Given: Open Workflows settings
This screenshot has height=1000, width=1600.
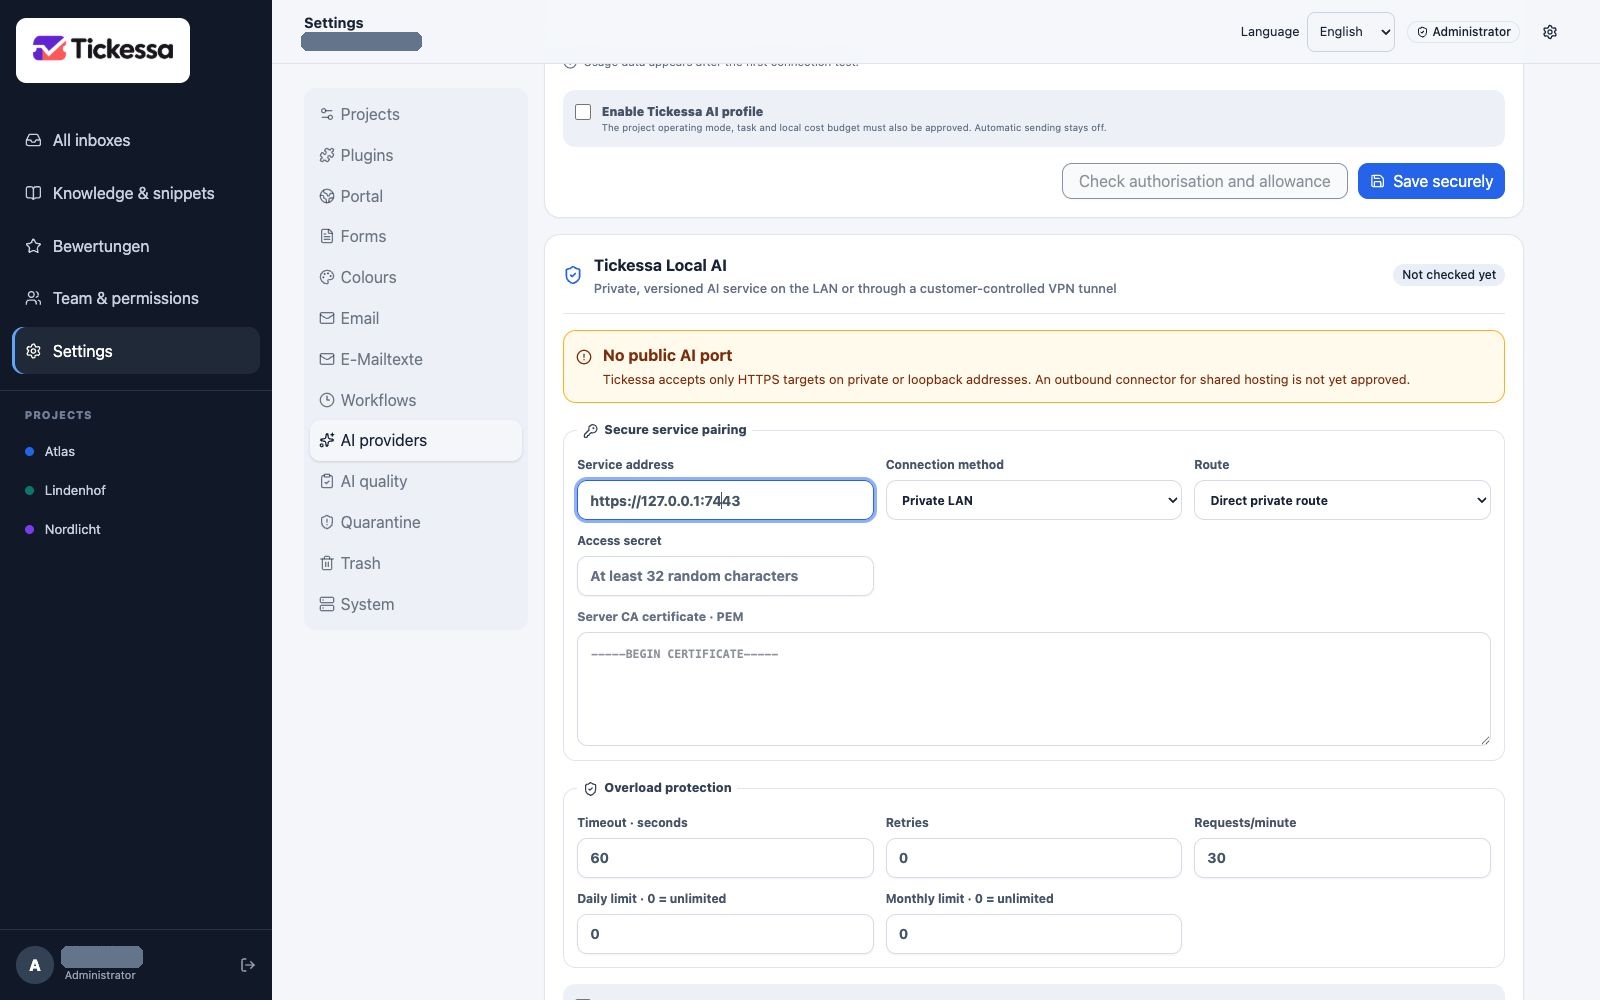Looking at the screenshot, I should tap(416, 400).
